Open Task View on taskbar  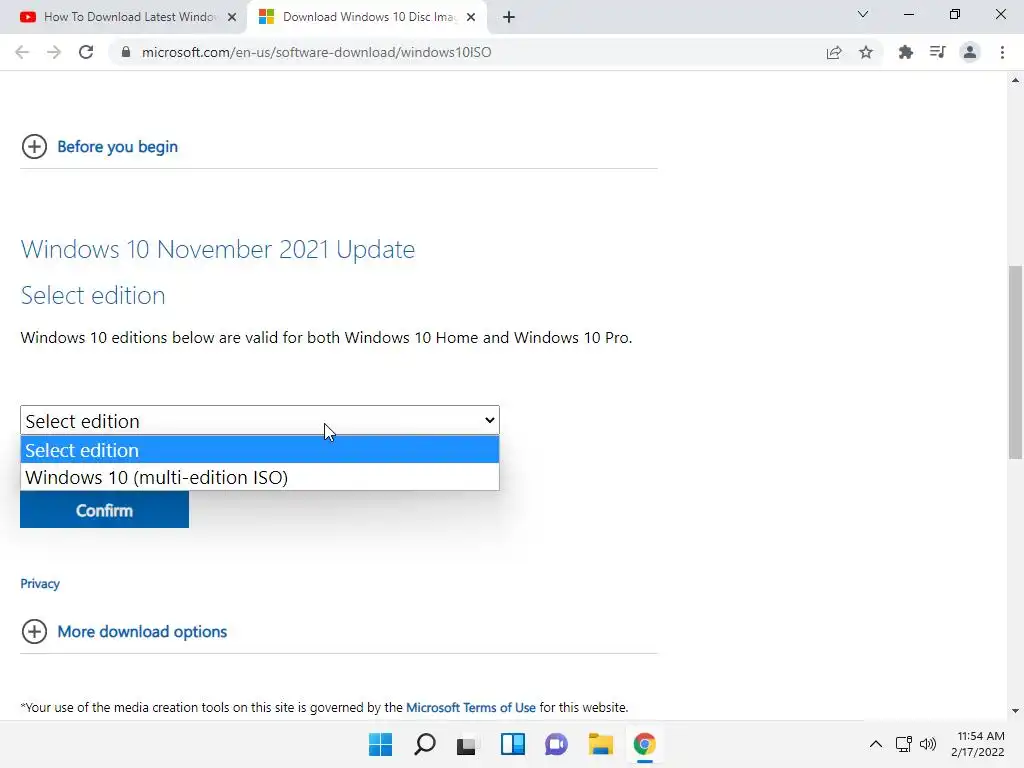466,744
